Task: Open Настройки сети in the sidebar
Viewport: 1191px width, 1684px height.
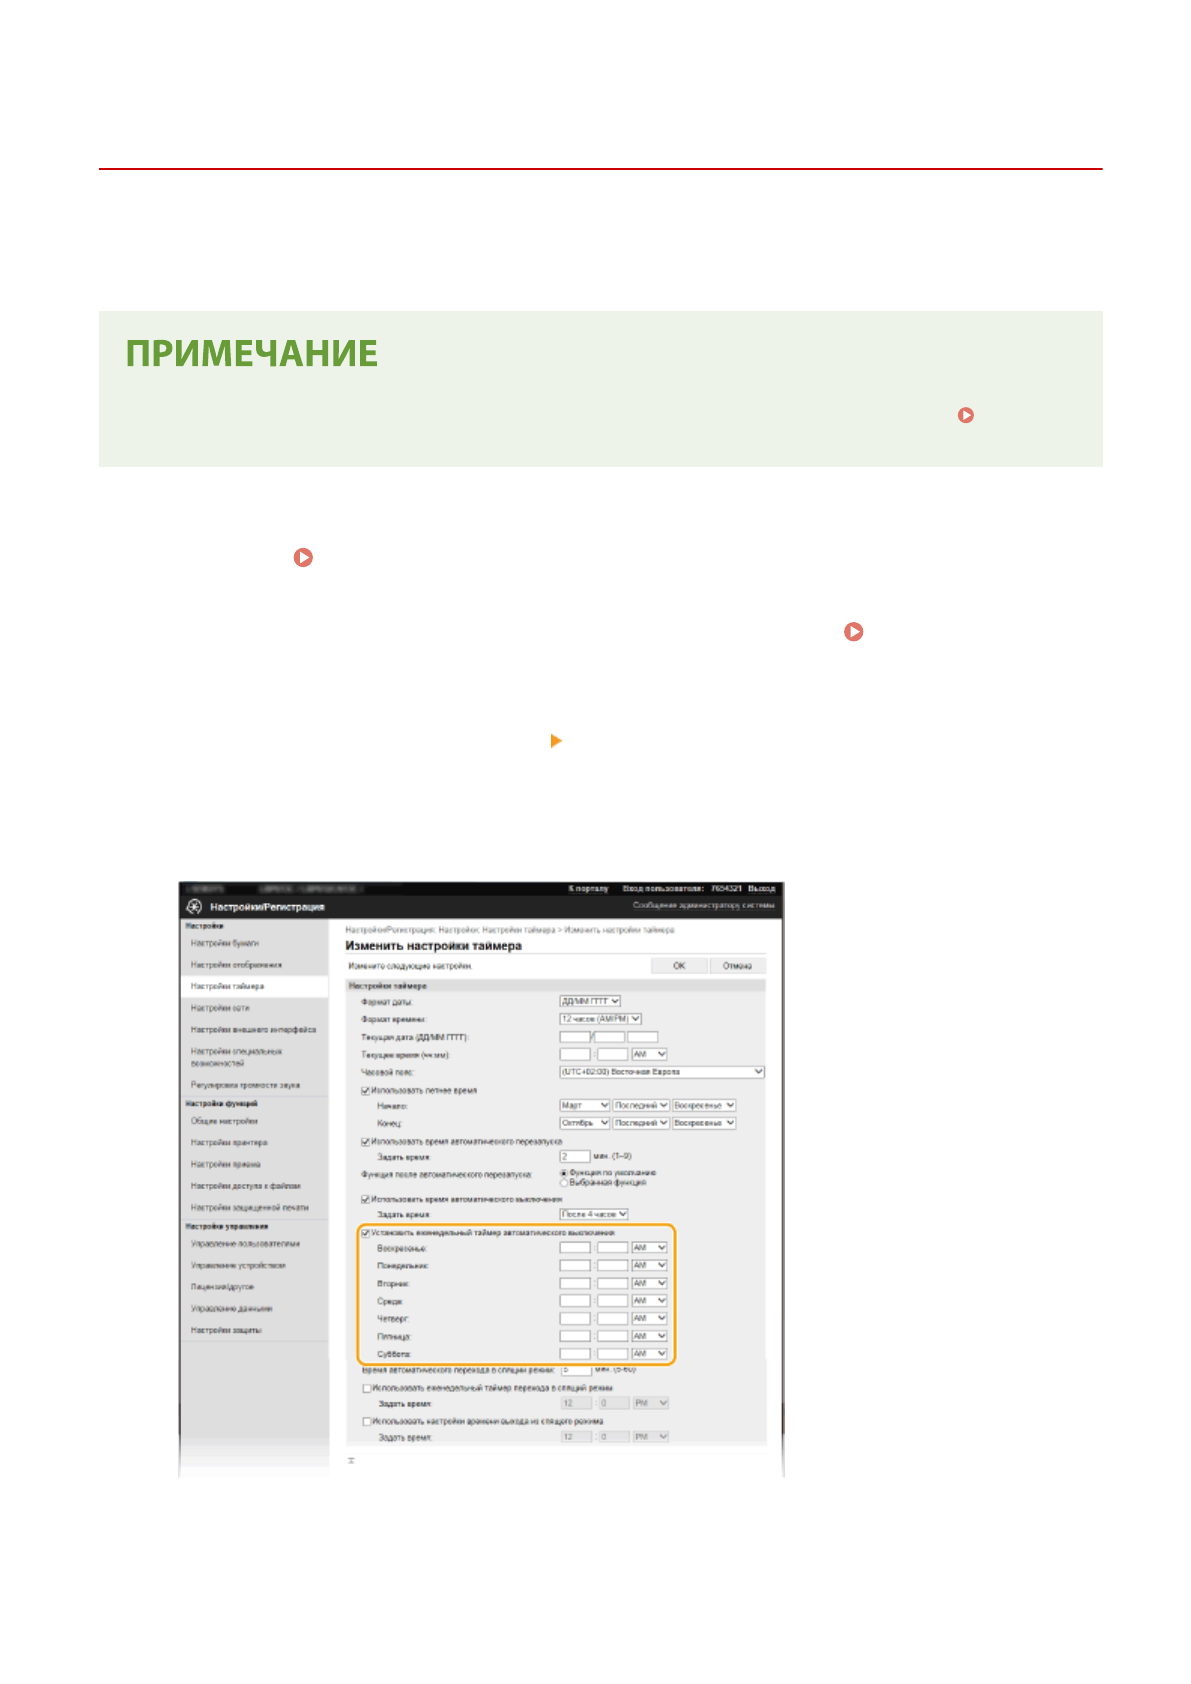Action: [221, 1008]
